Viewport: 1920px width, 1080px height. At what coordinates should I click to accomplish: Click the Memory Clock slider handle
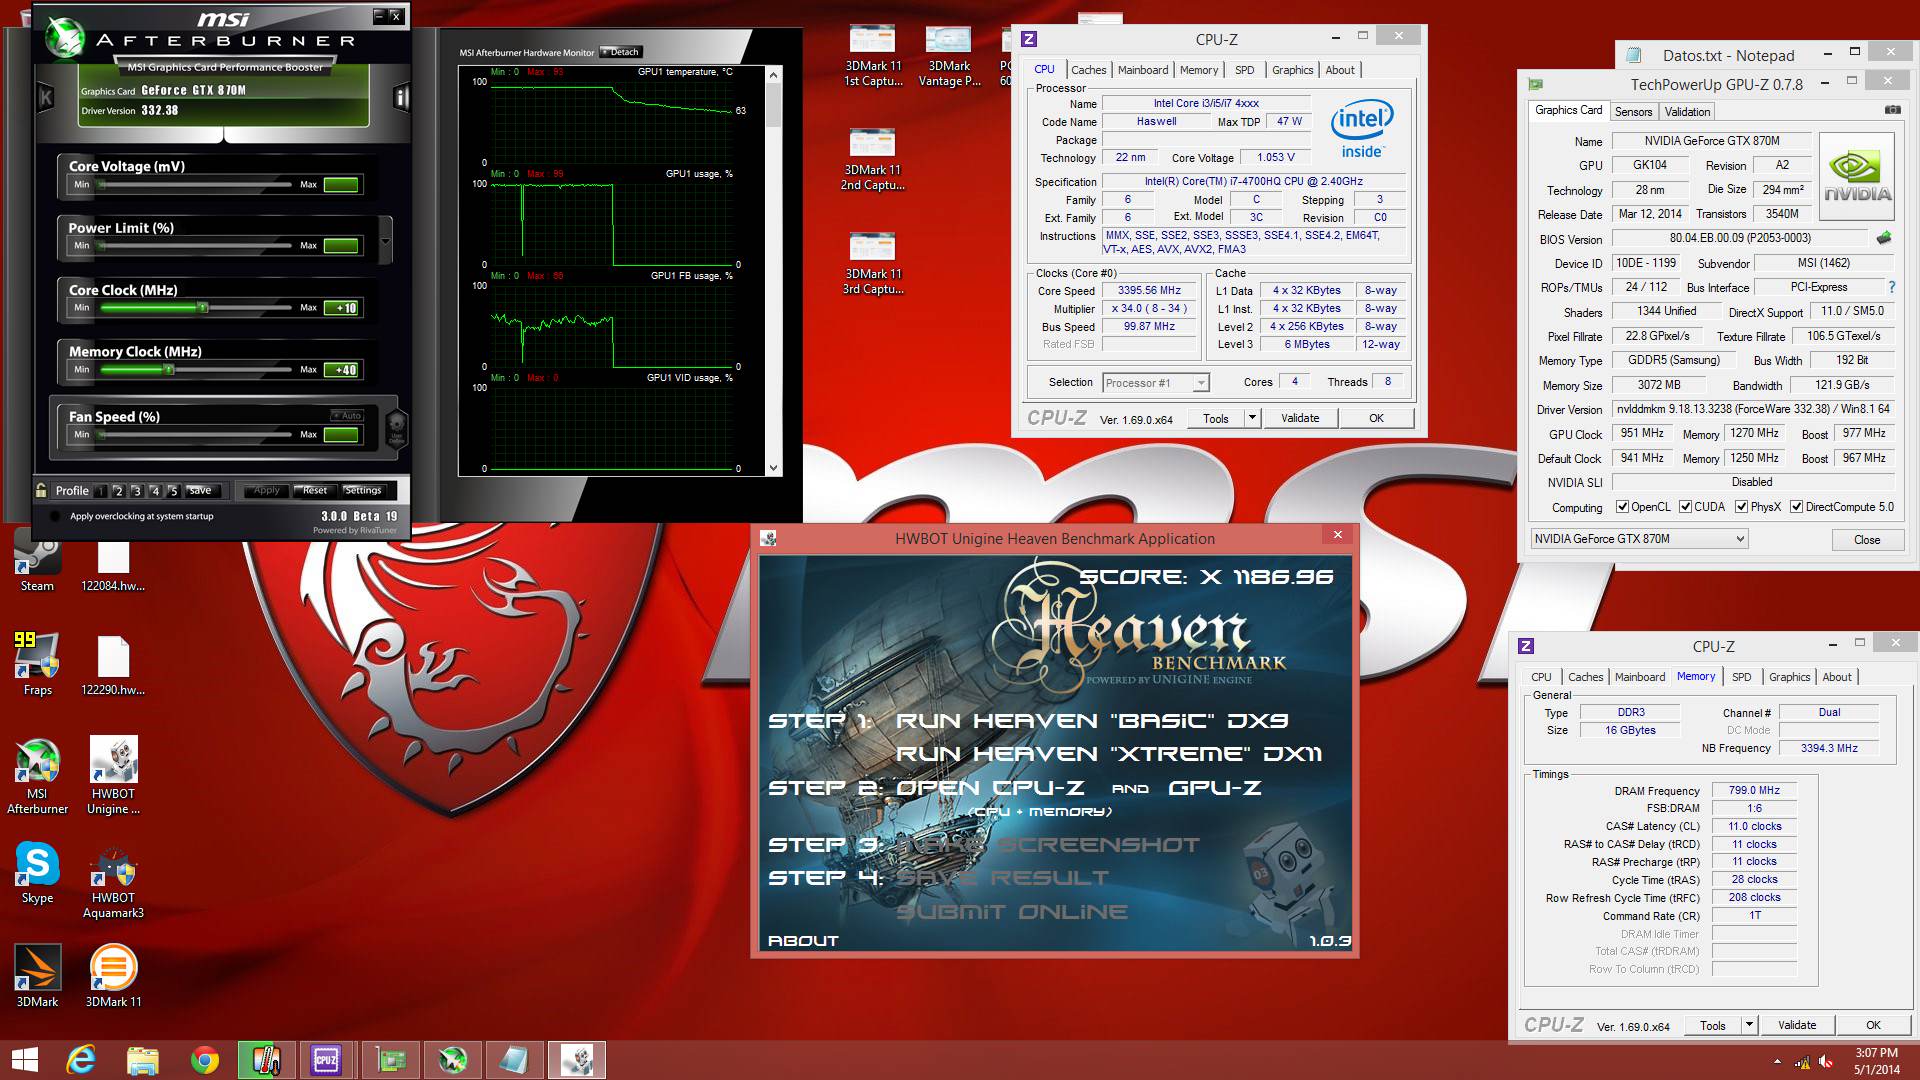pyautogui.click(x=169, y=370)
